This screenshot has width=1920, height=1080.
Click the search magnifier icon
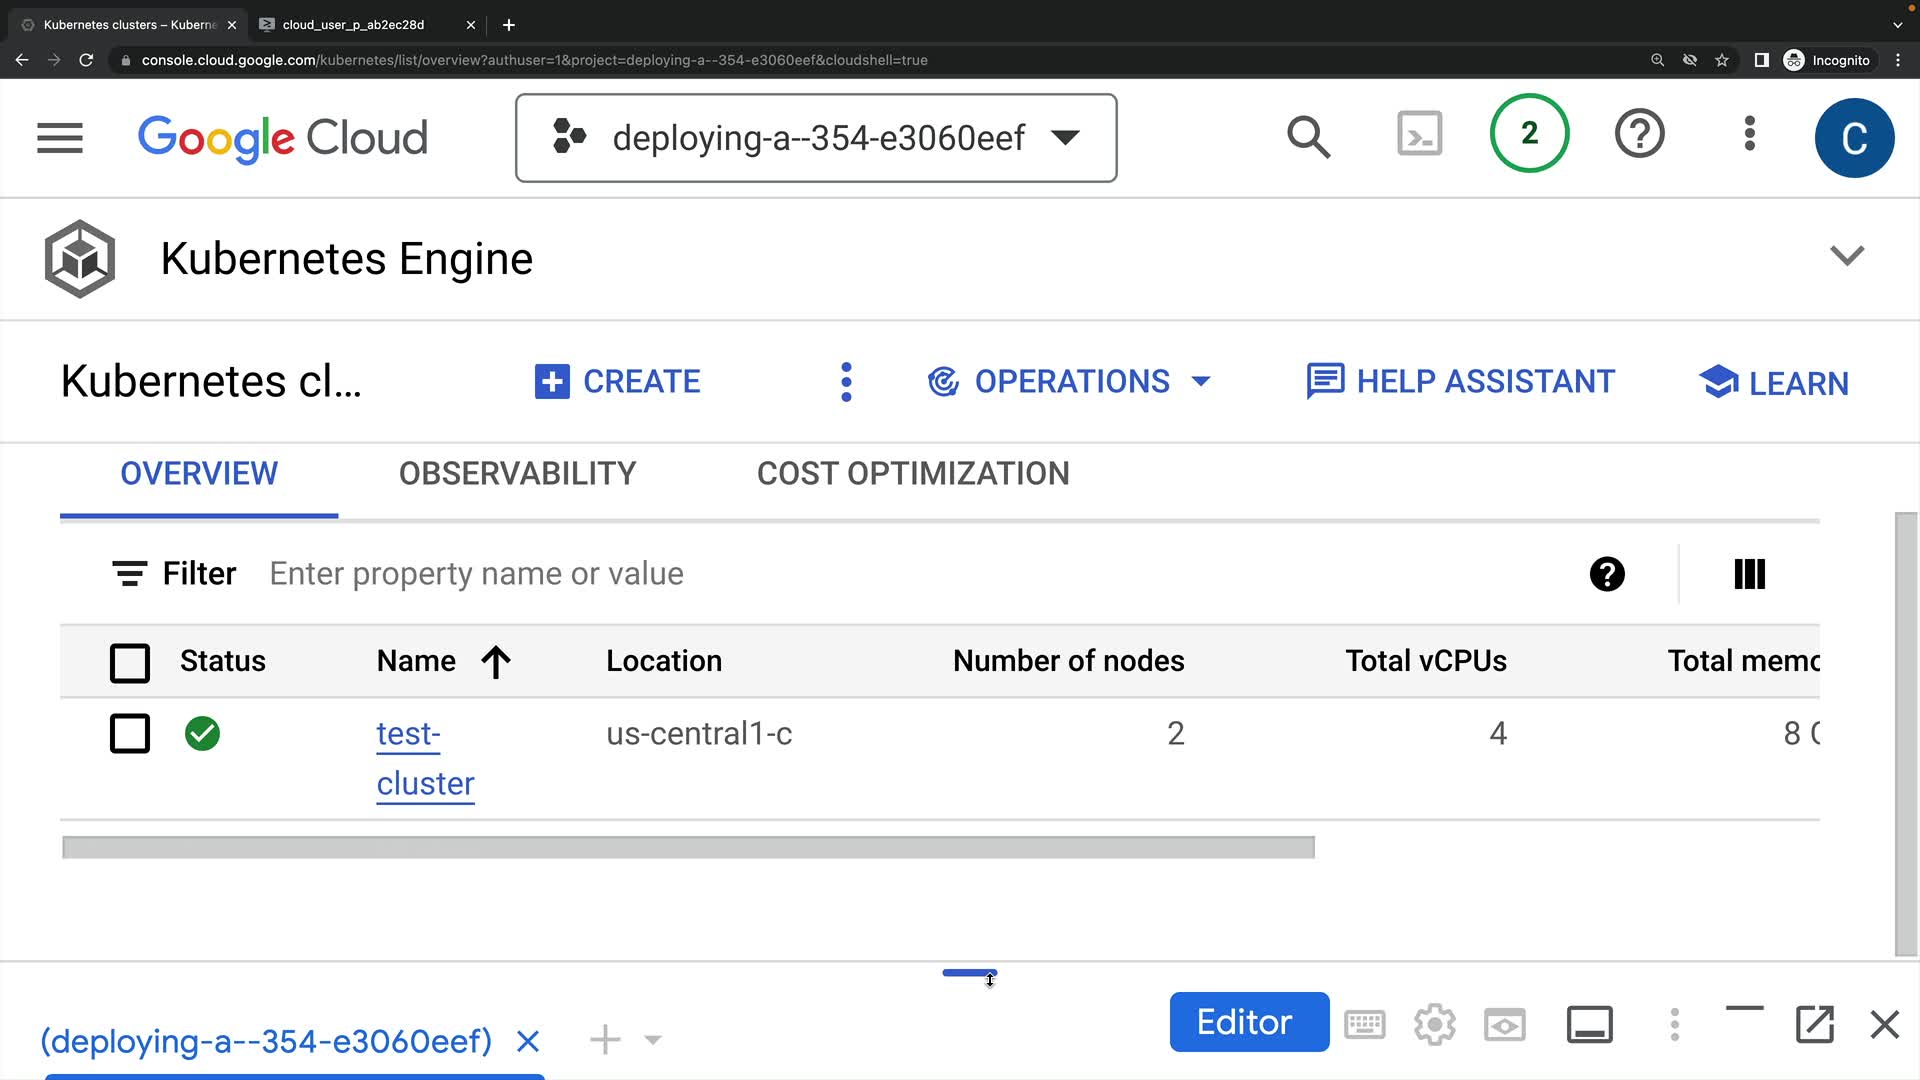(1308, 137)
